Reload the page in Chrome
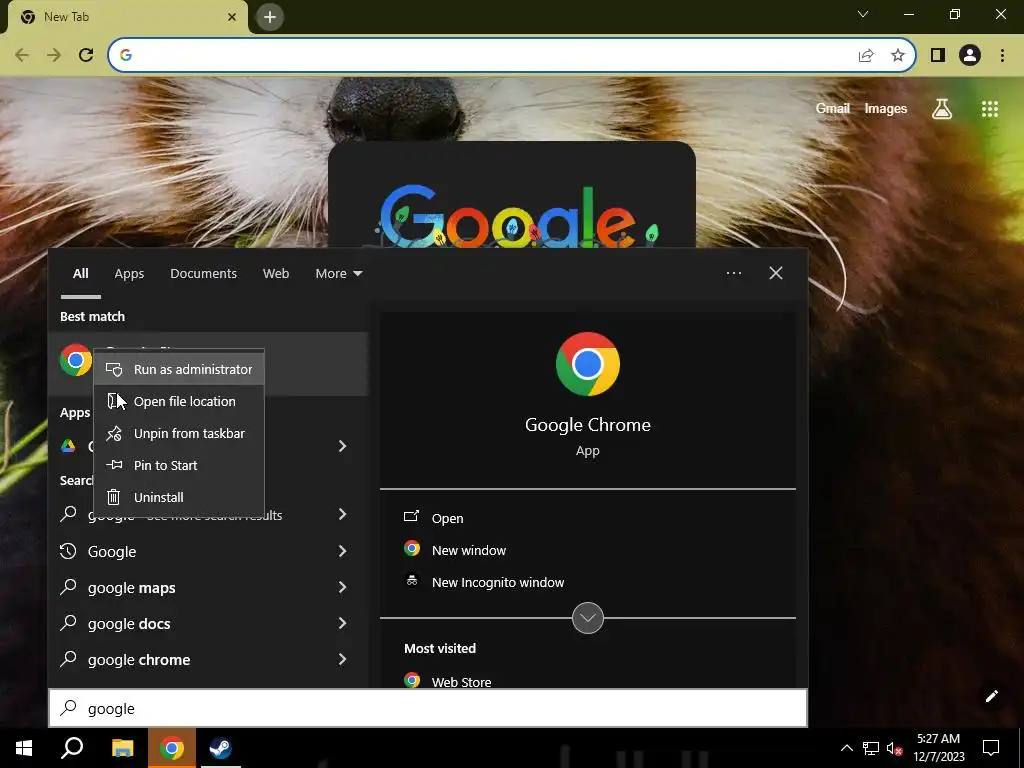1024x768 pixels. pos(86,55)
